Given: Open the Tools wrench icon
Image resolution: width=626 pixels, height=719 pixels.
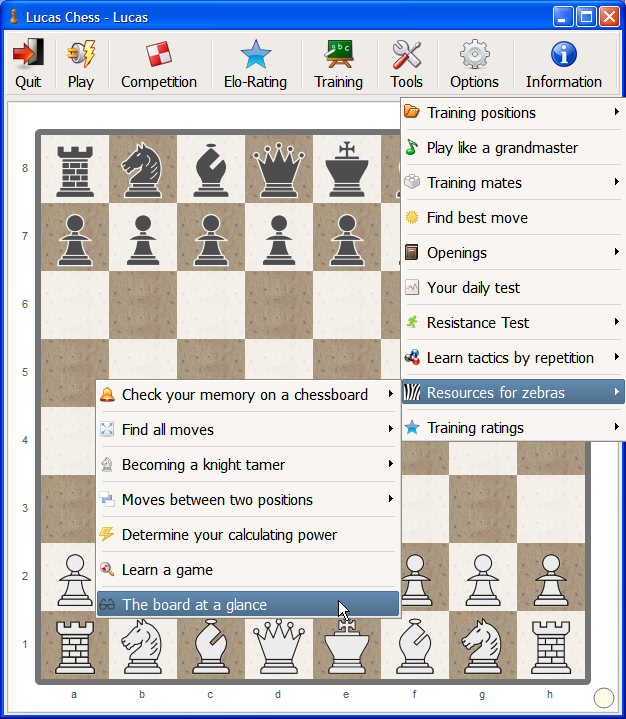Looking at the screenshot, I should [x=406, y=54].
